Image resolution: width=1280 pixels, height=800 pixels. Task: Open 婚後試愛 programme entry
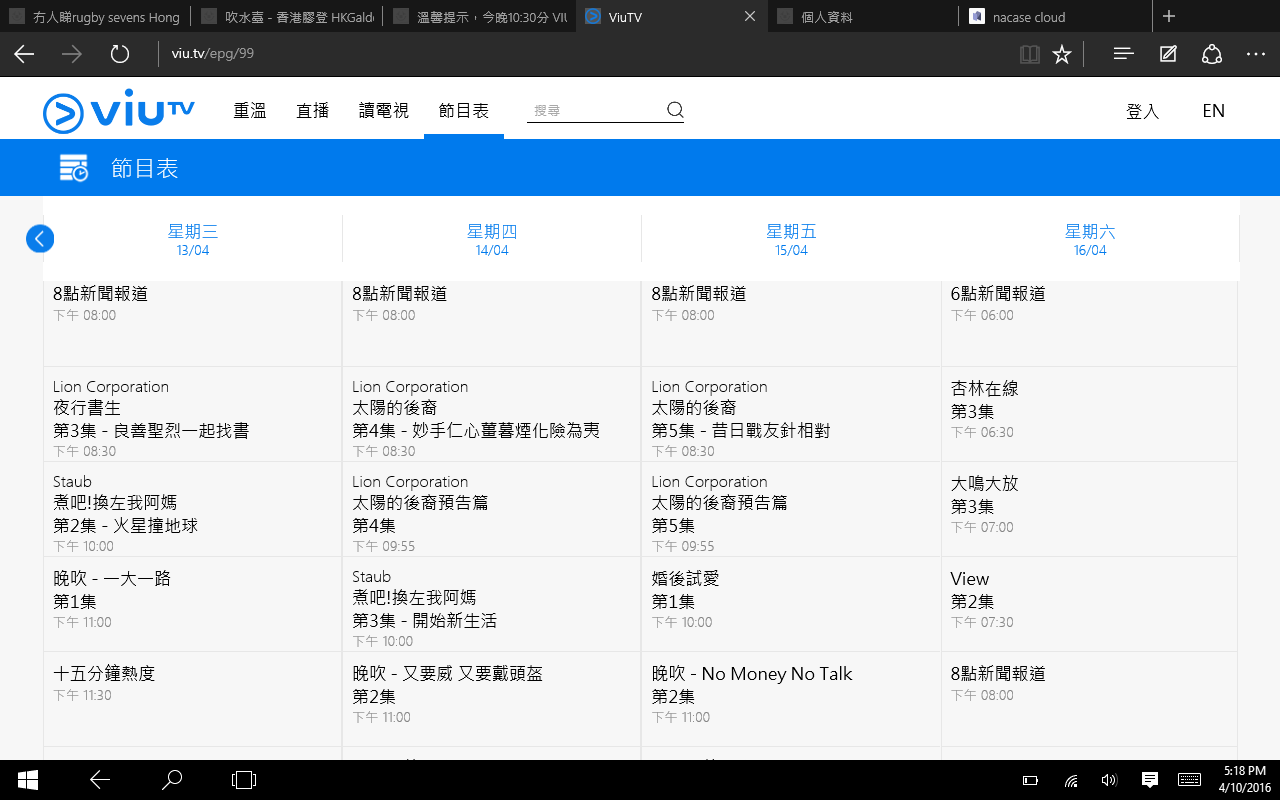(x=686, y=579)
